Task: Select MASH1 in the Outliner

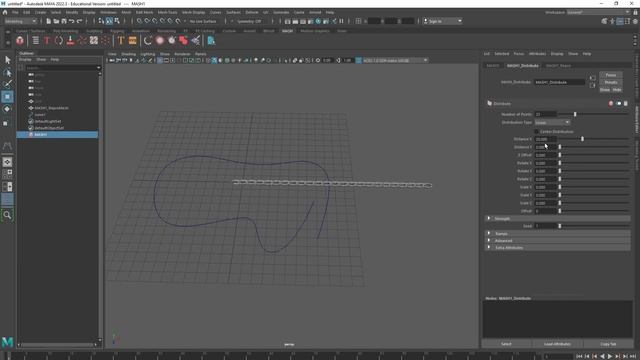Action: pyautogui.click(x=57, y=134)
